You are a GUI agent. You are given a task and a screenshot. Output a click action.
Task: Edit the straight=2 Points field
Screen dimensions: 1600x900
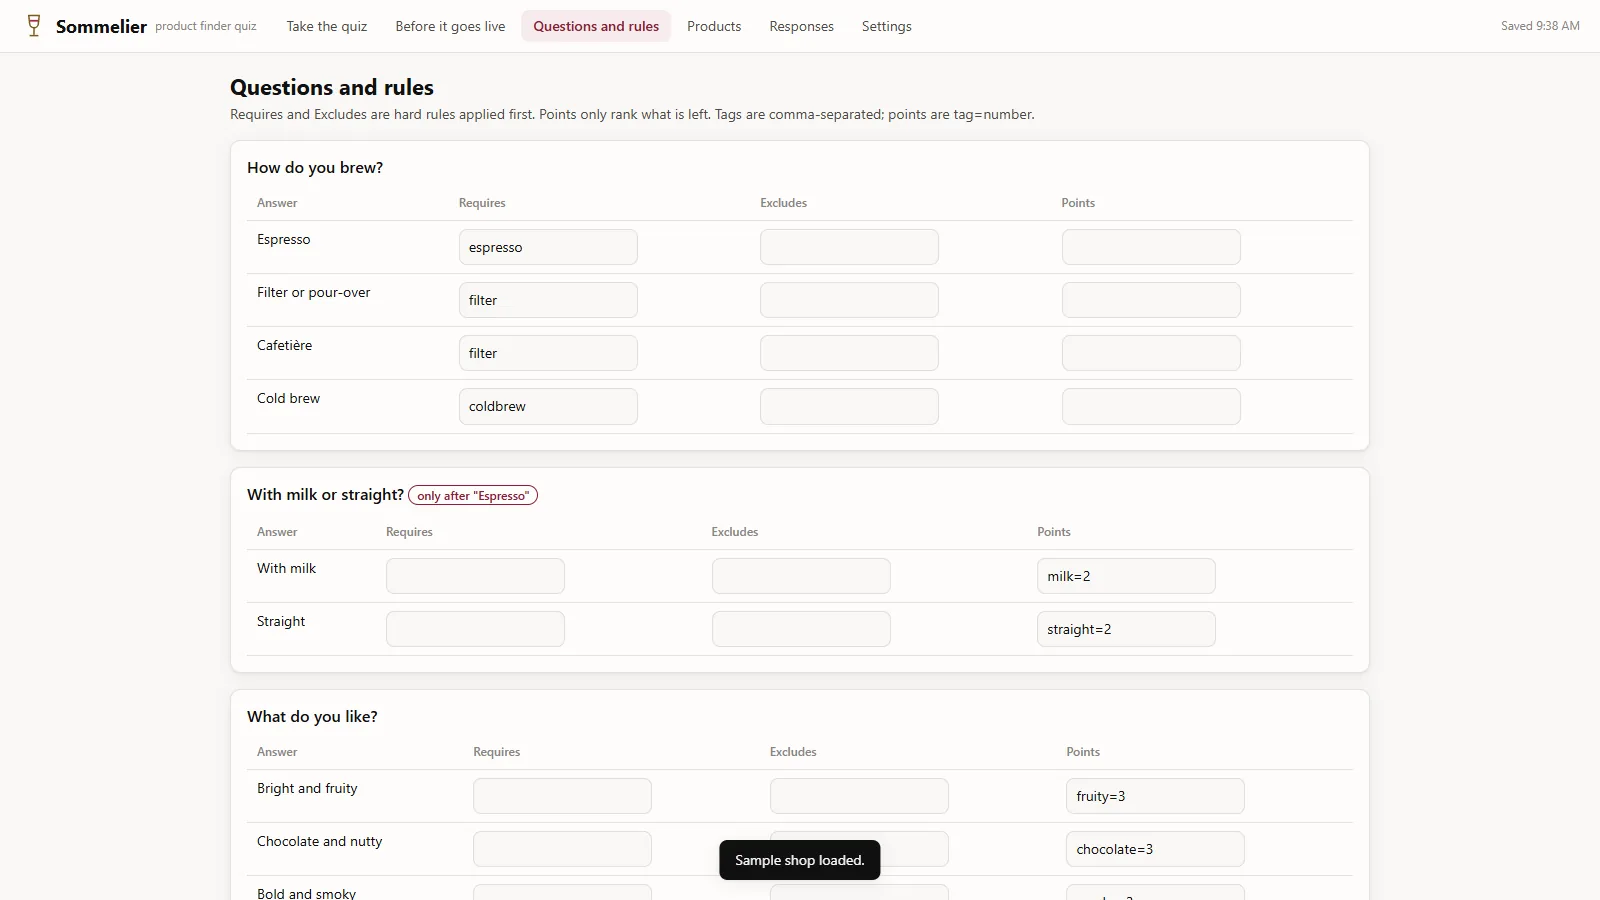click(1126, 629)
